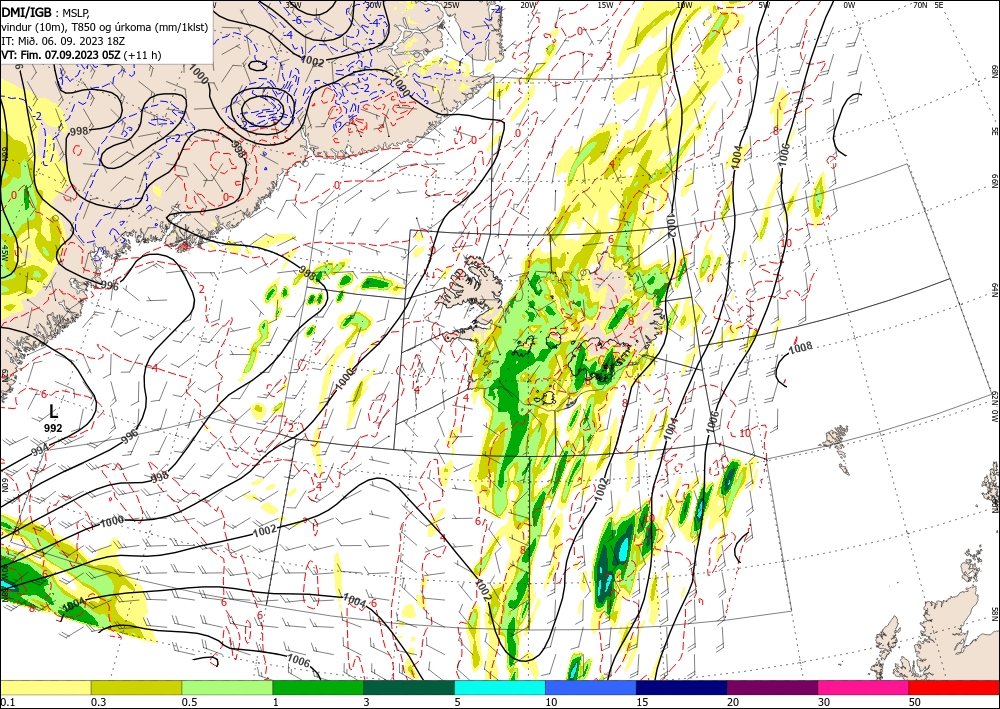Click legend scale value '15'
The height and width of the screenshot is (709, 1000).
pyautogui.click(x=642, y=702)
